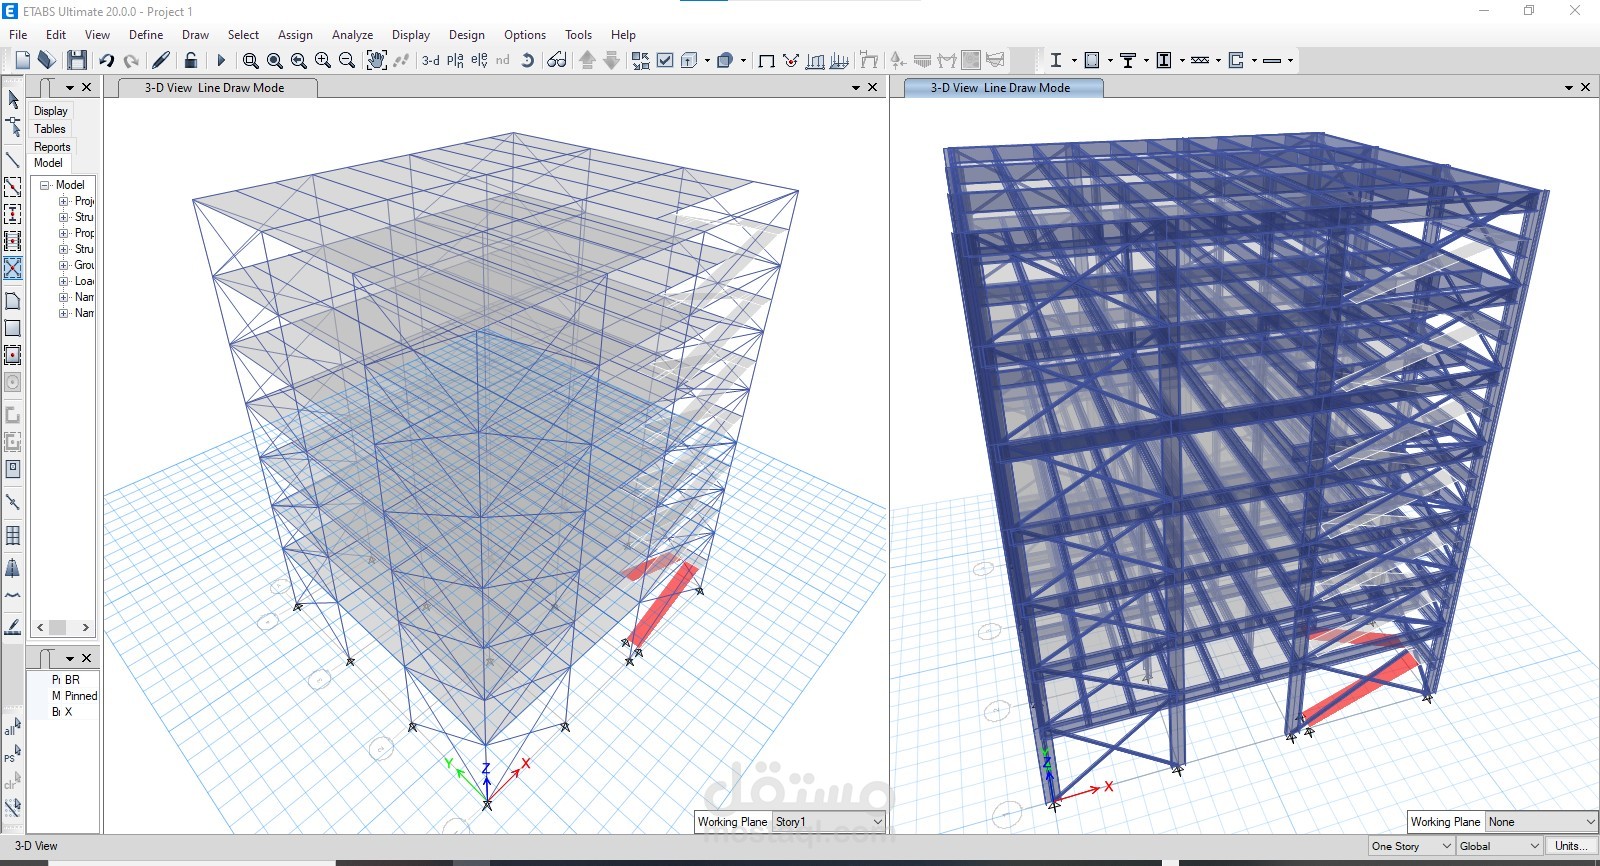The height and width of the screenshot is (866, 1600).
Task: Expand the Proj tree node
Action: pyautogui.click(x=64, y=201)
